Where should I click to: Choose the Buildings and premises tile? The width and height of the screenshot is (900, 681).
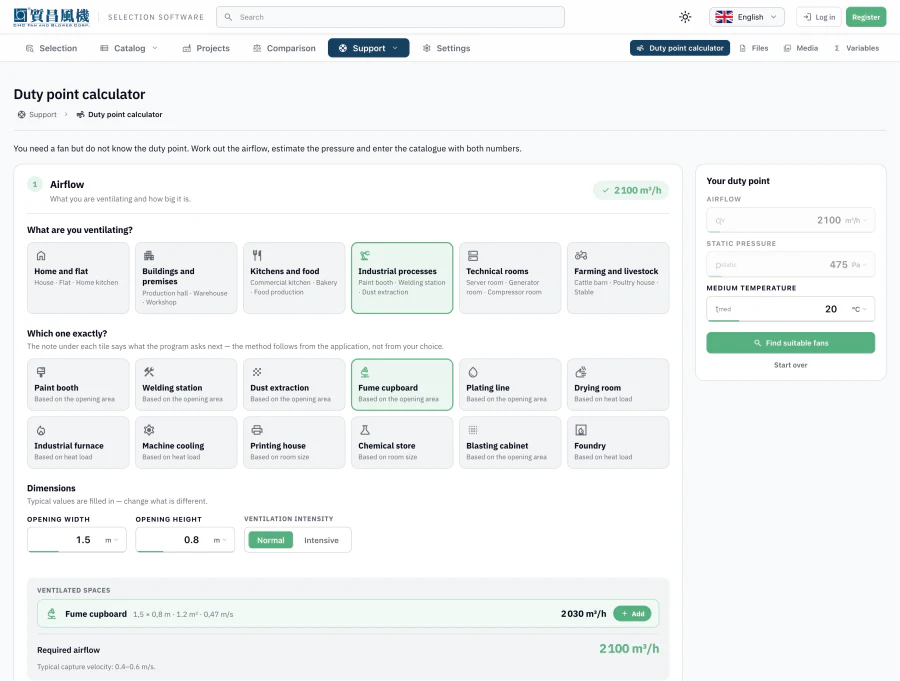(186, 278)
